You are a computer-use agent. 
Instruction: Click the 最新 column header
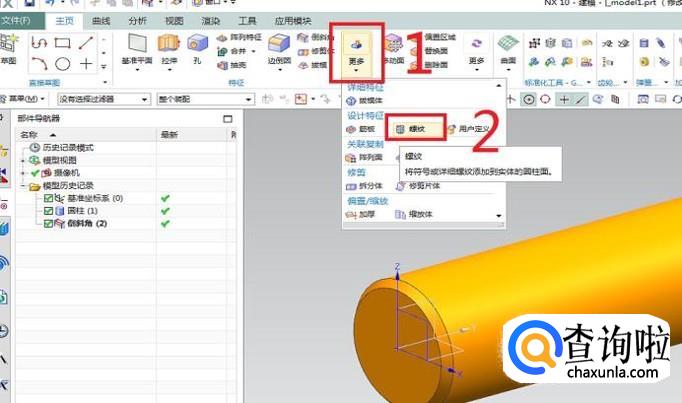pyautogui.click(x=191, y=135)
